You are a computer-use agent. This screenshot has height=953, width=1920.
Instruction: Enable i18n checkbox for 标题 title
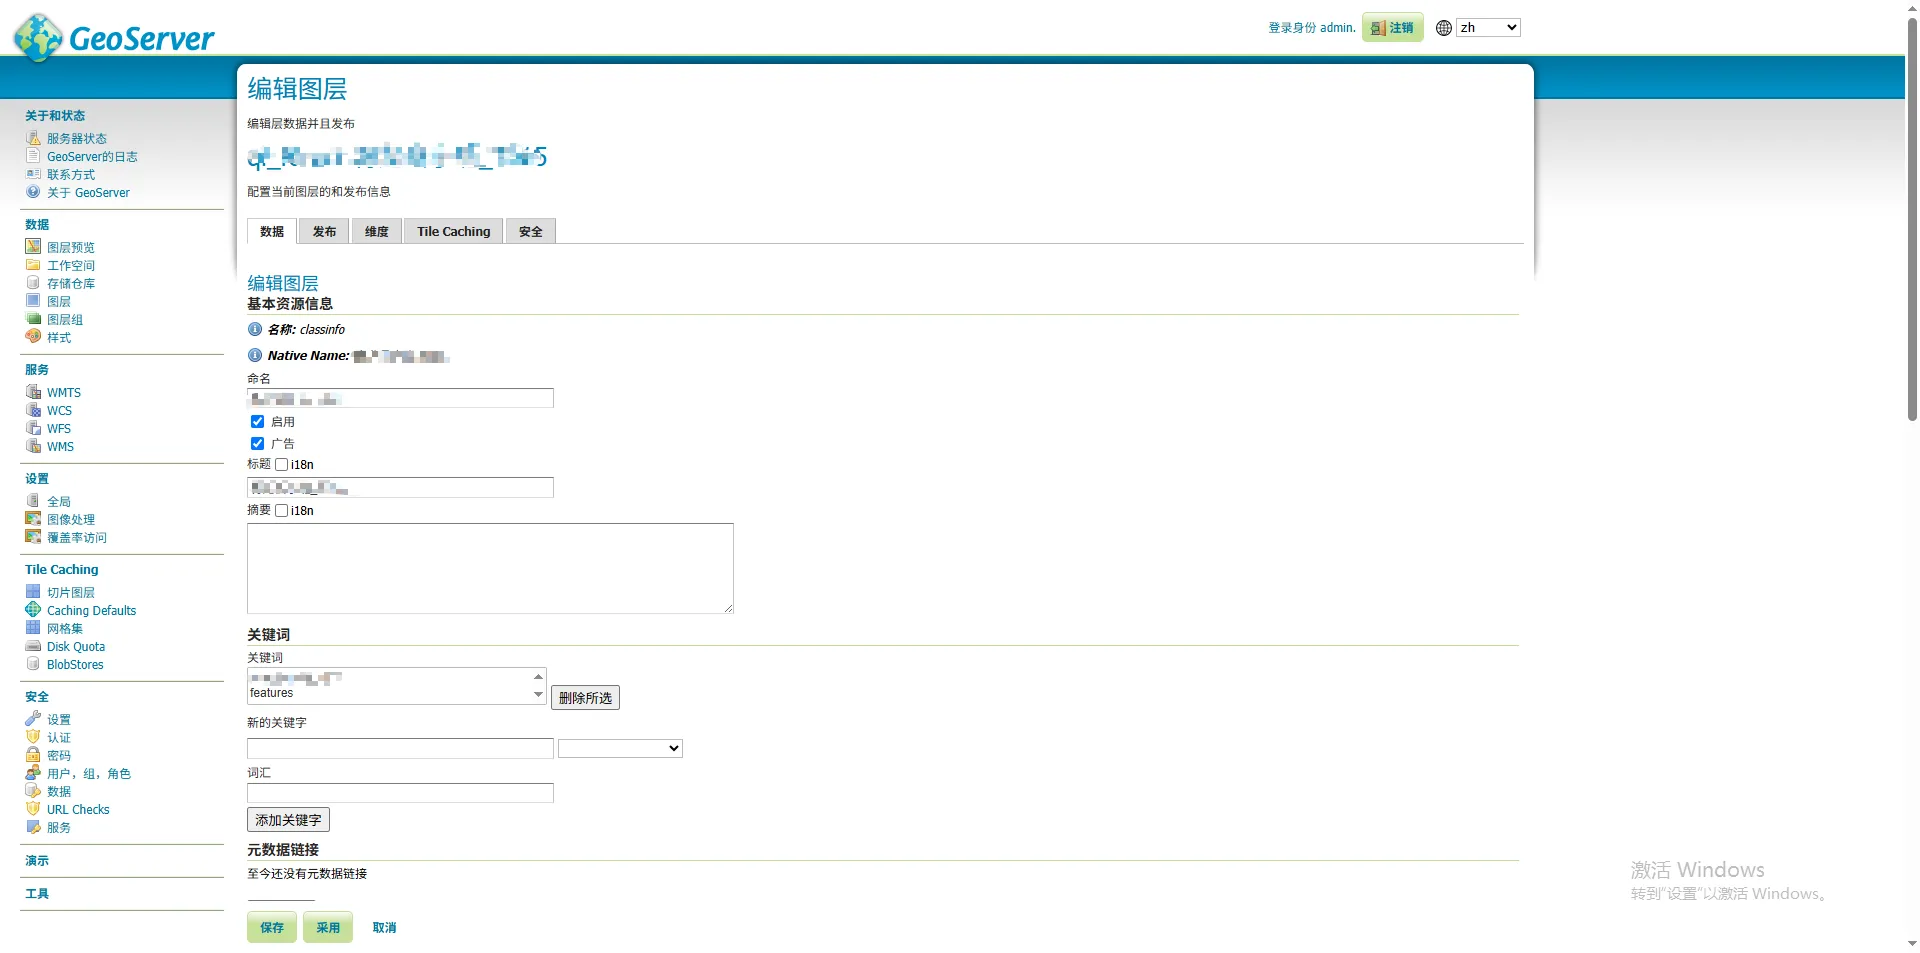(x=282, y=465)
